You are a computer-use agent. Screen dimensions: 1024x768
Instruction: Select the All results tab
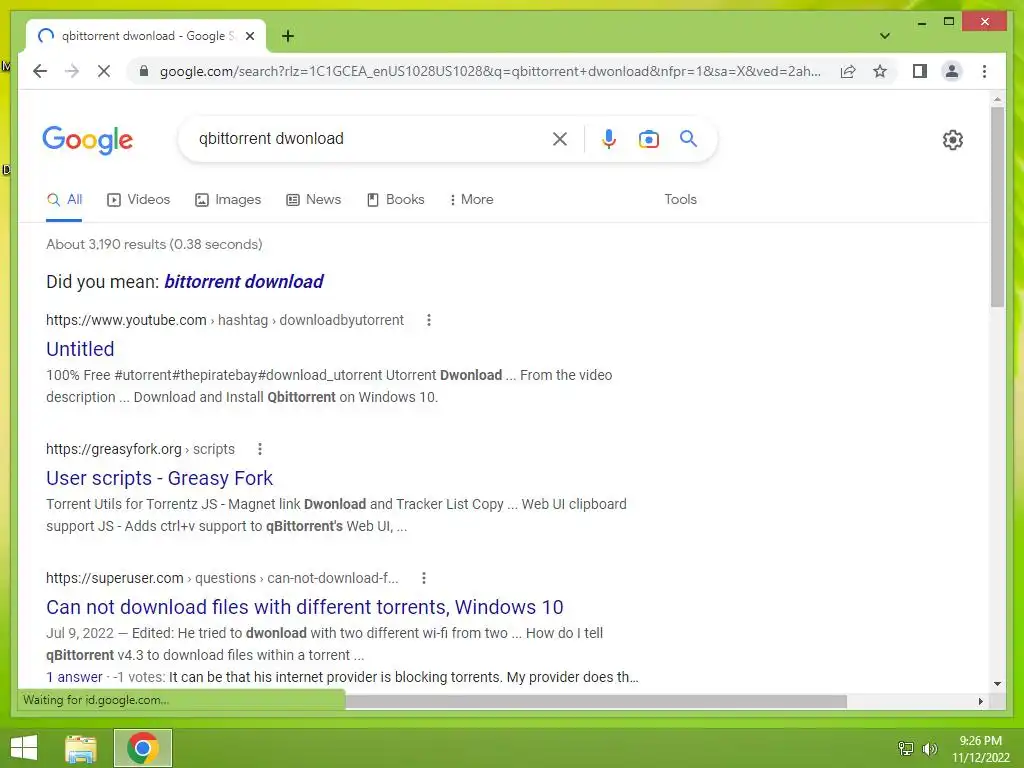tap(64, 200)
